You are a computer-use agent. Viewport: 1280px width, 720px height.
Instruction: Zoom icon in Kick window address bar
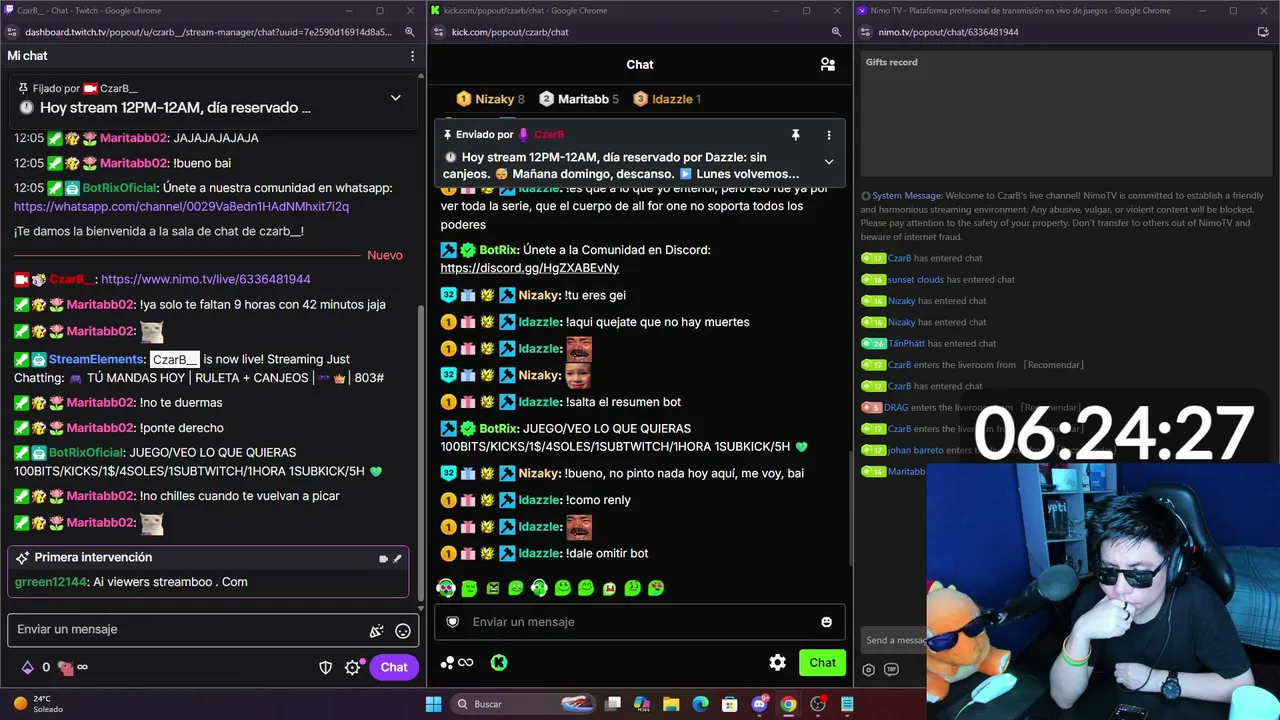(x=836, y=32)
